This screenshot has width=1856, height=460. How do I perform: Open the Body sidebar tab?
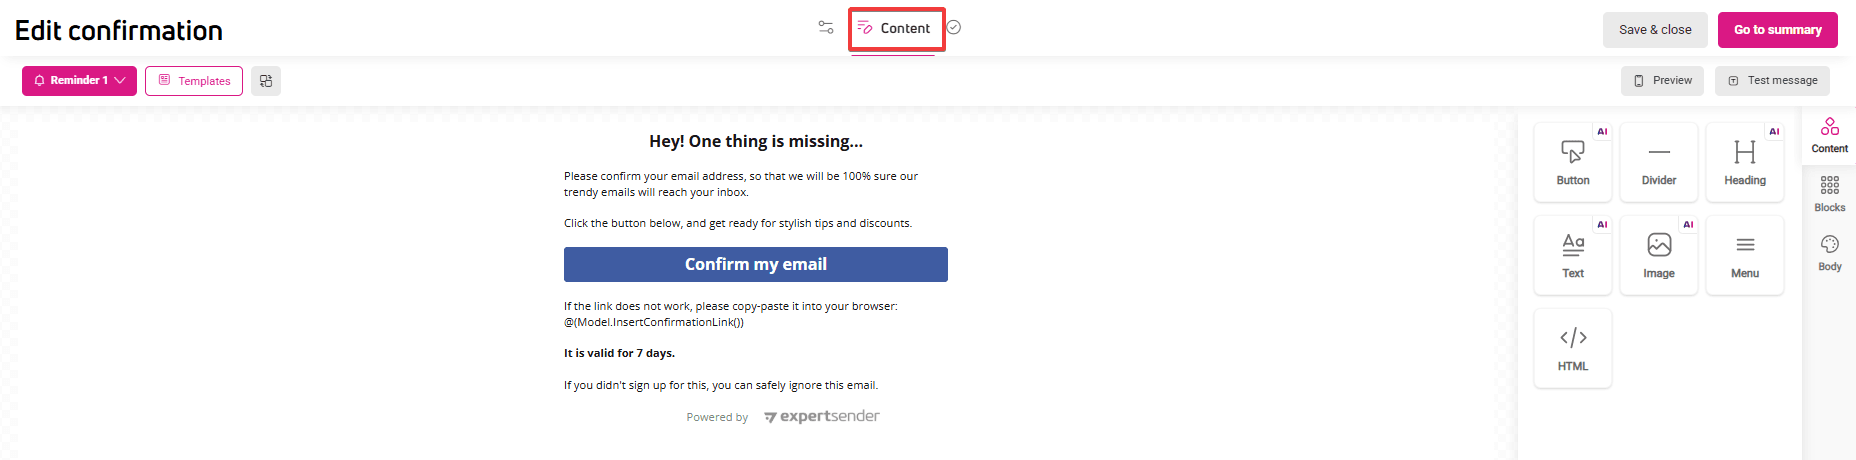point(1829,252)
